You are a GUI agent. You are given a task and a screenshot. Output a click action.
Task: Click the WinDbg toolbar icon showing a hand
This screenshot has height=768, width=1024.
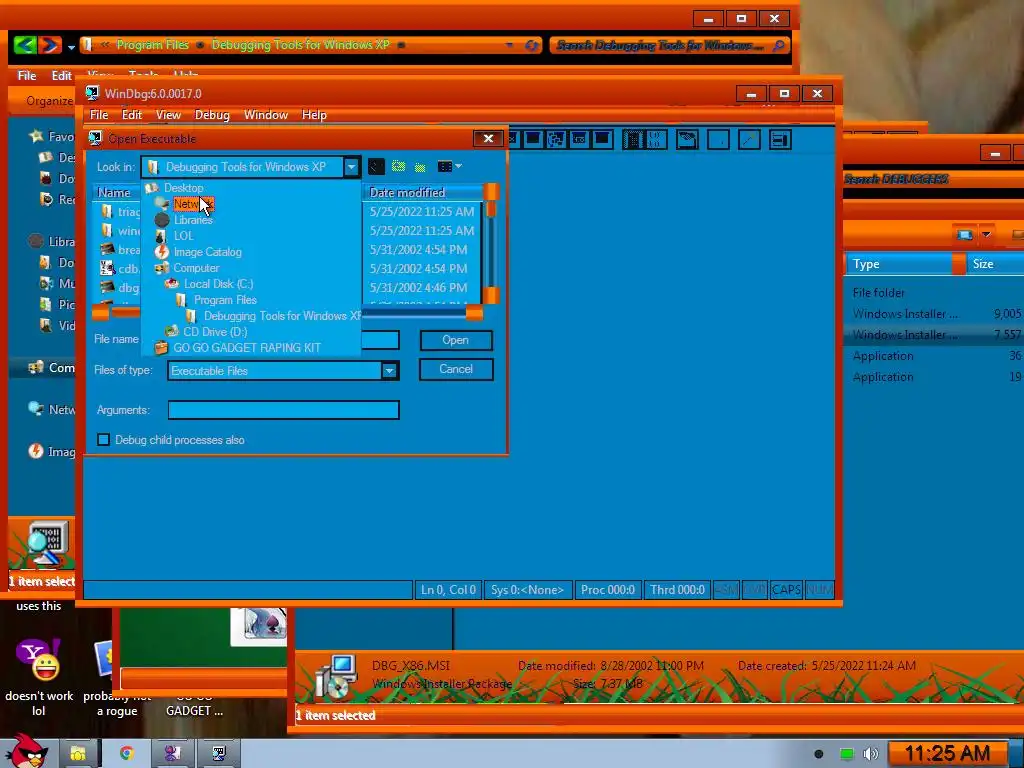tap(687, 139)
